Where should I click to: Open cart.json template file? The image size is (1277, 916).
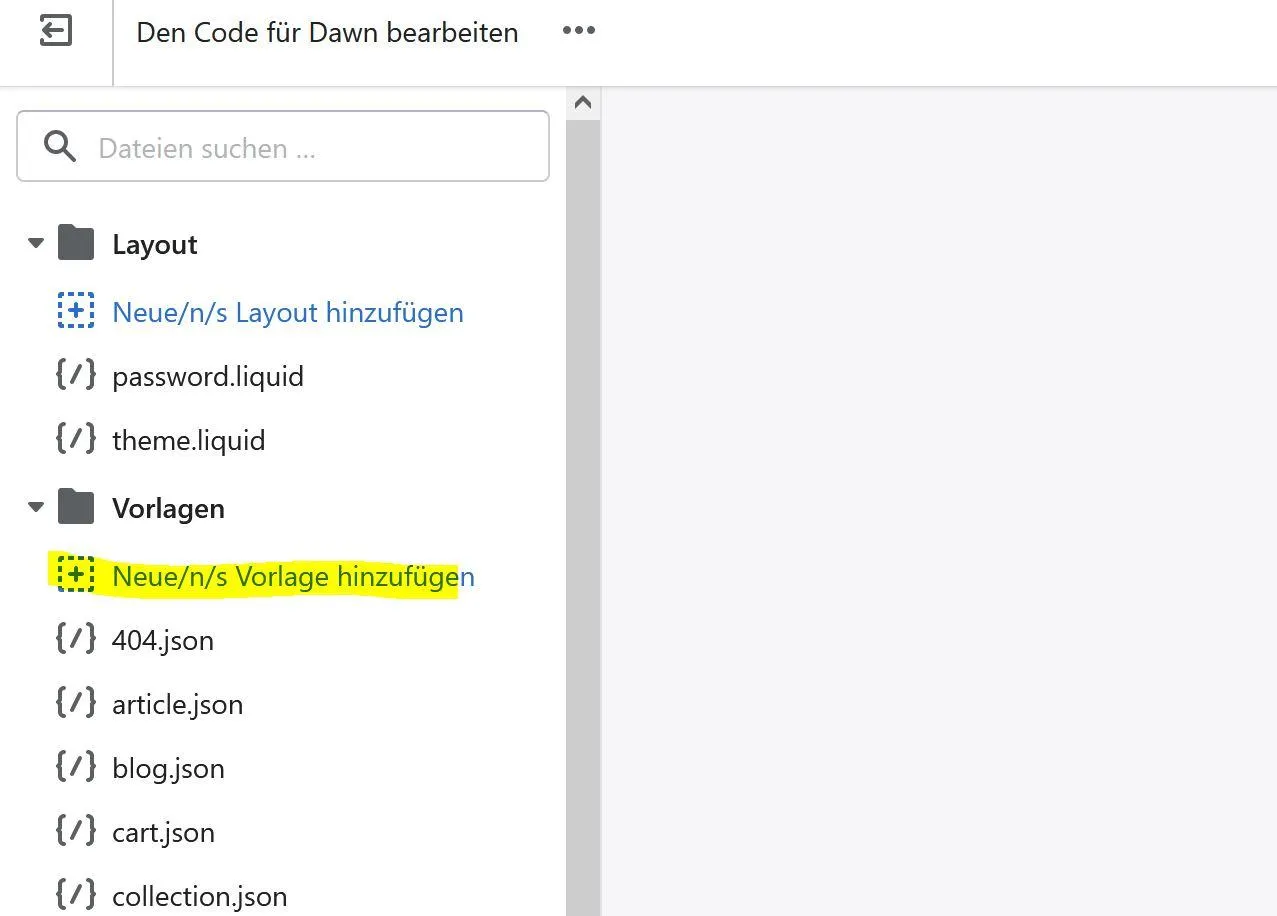163,832
